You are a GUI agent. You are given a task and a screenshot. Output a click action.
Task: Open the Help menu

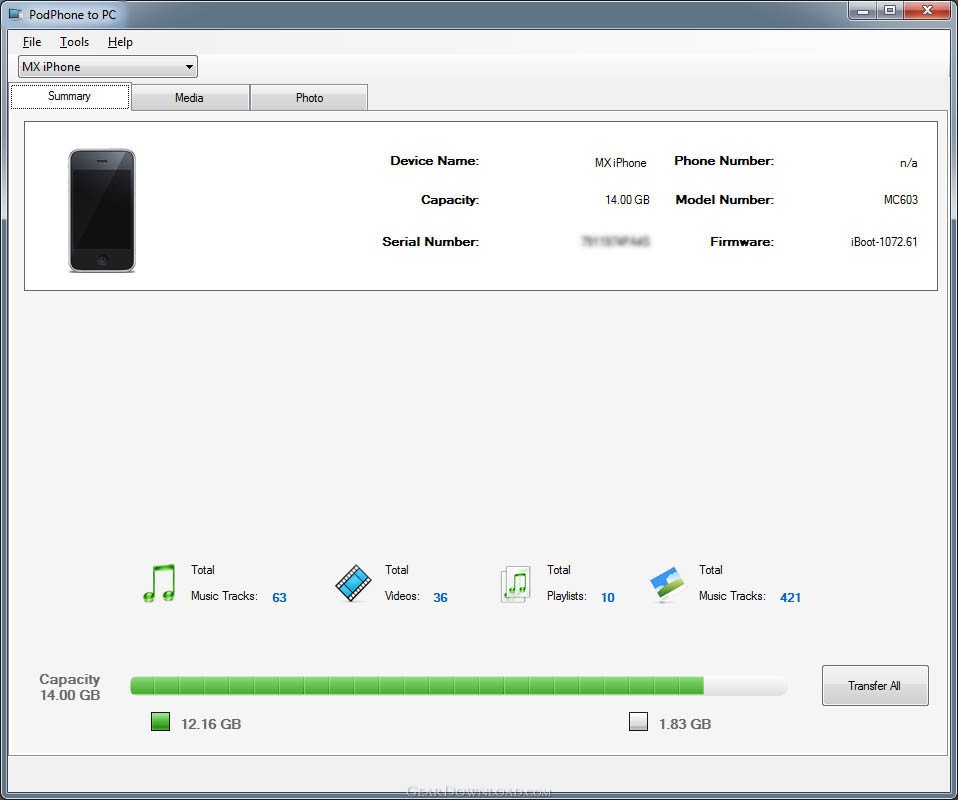(x=120, y=42)
